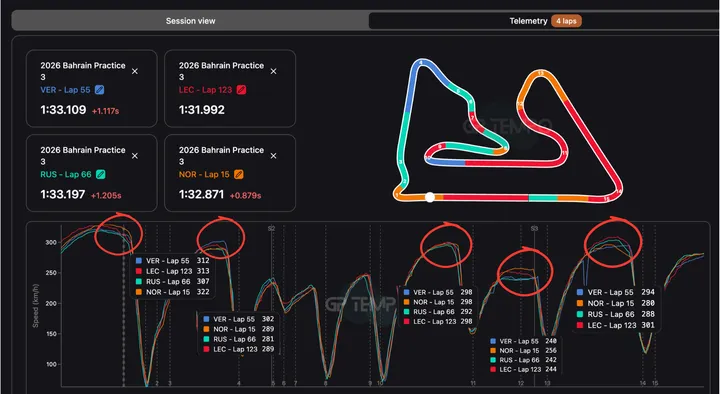
Task: Open the Telemetry tab
Action: point(544,21)
